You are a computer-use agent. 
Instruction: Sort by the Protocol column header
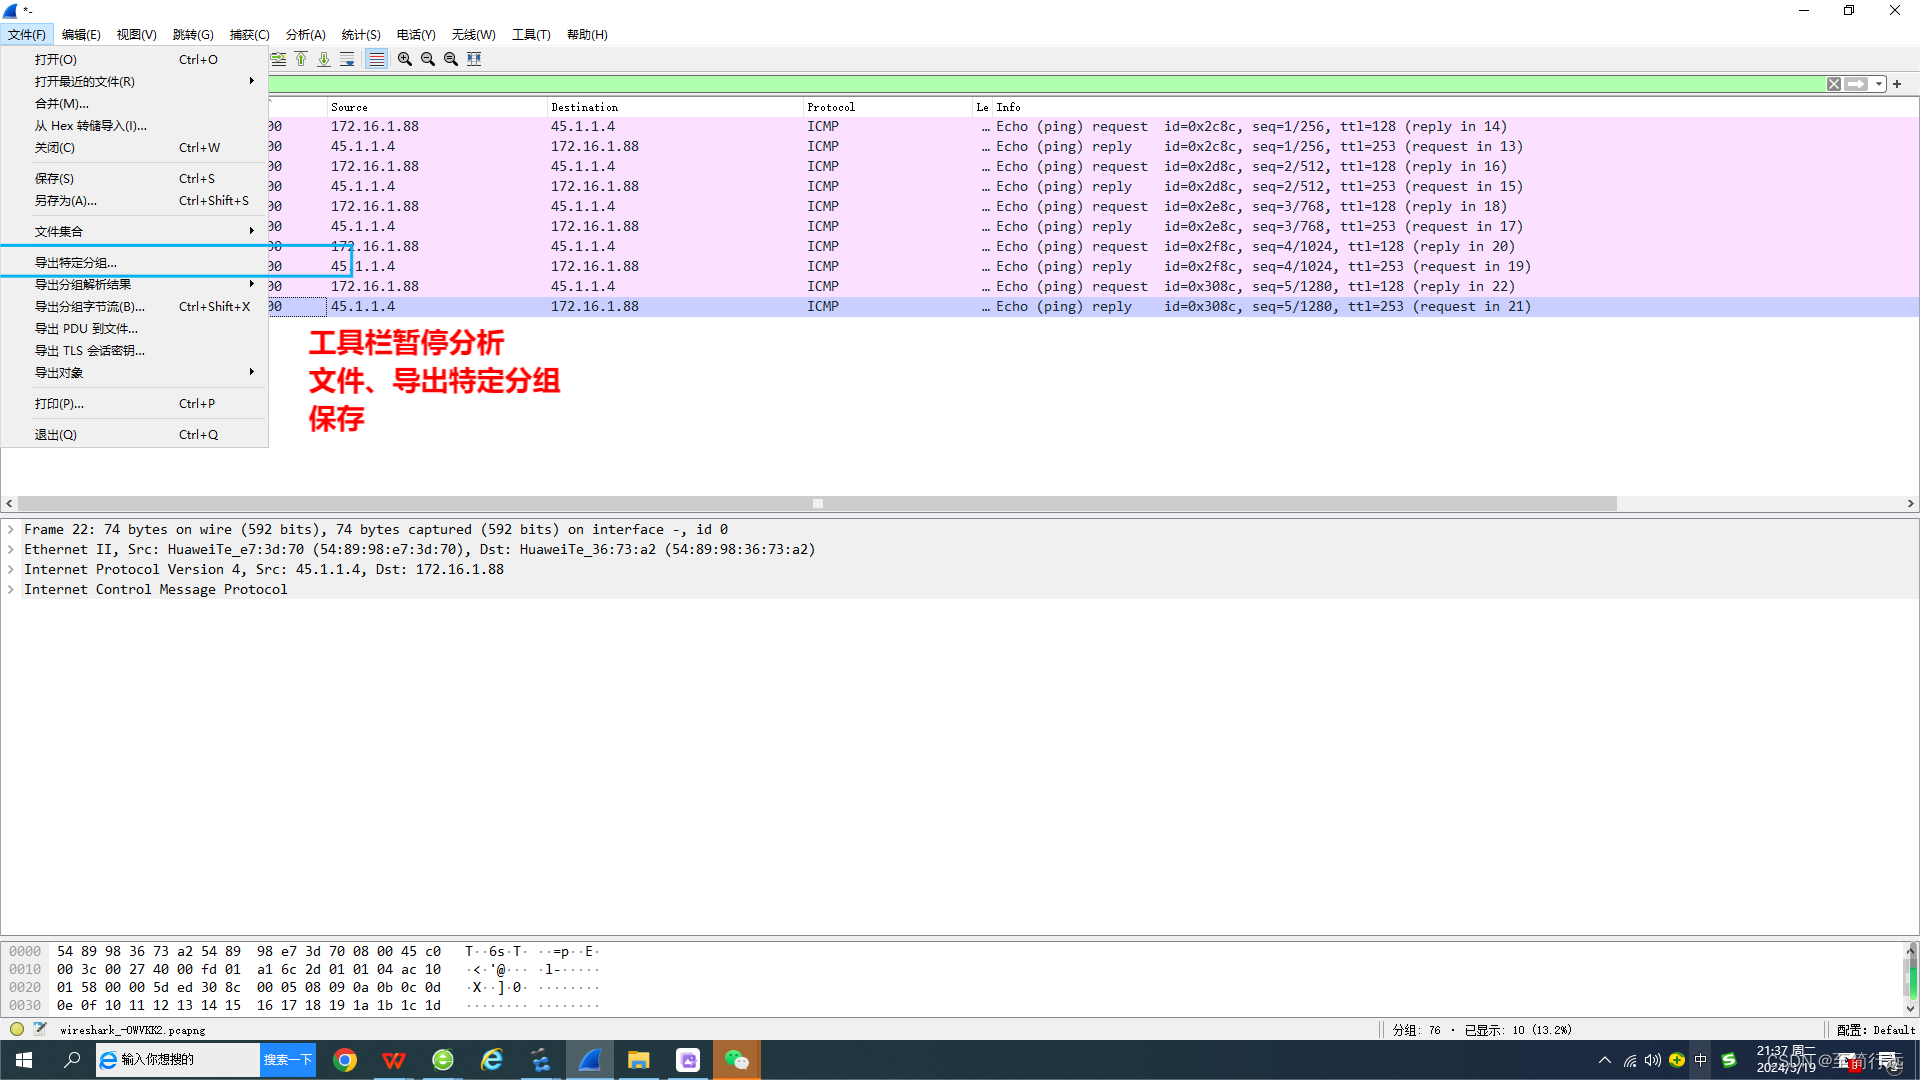[x=889, y=107]
